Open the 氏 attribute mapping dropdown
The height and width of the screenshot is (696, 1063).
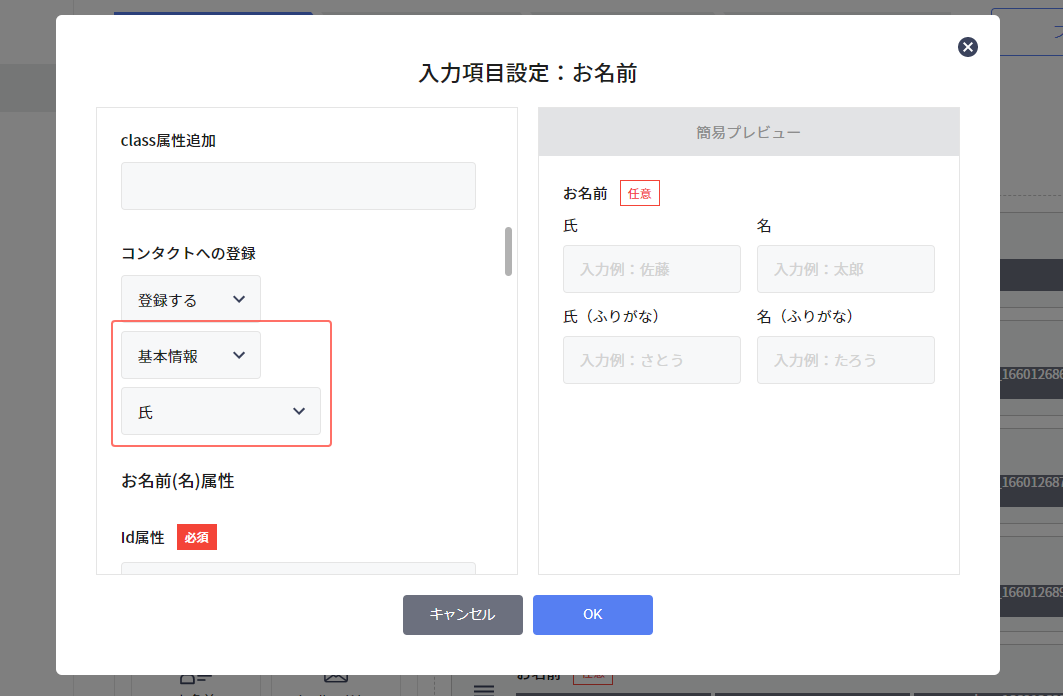point(220,410)
